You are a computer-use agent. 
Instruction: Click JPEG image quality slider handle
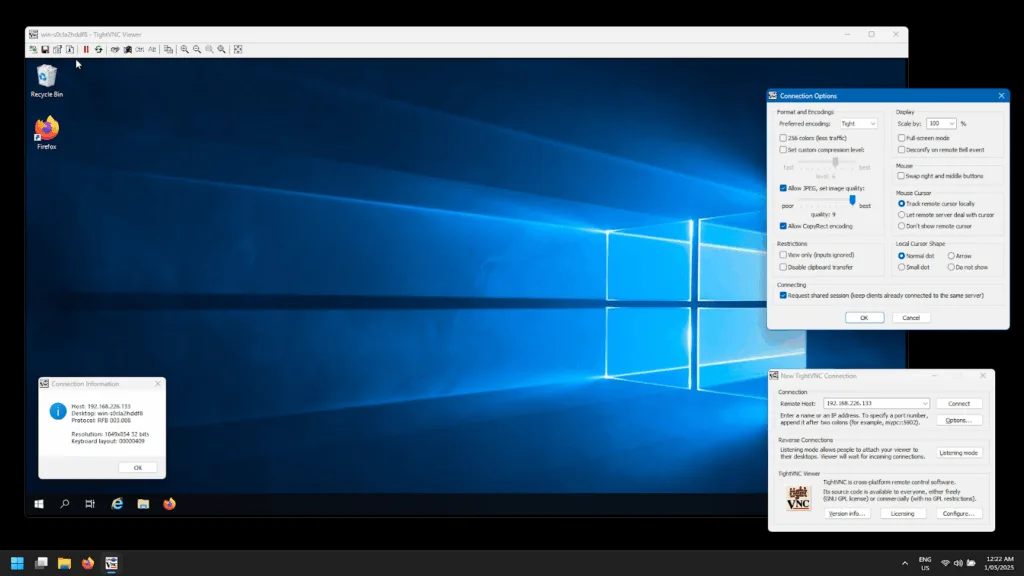(x=852, y=200)
